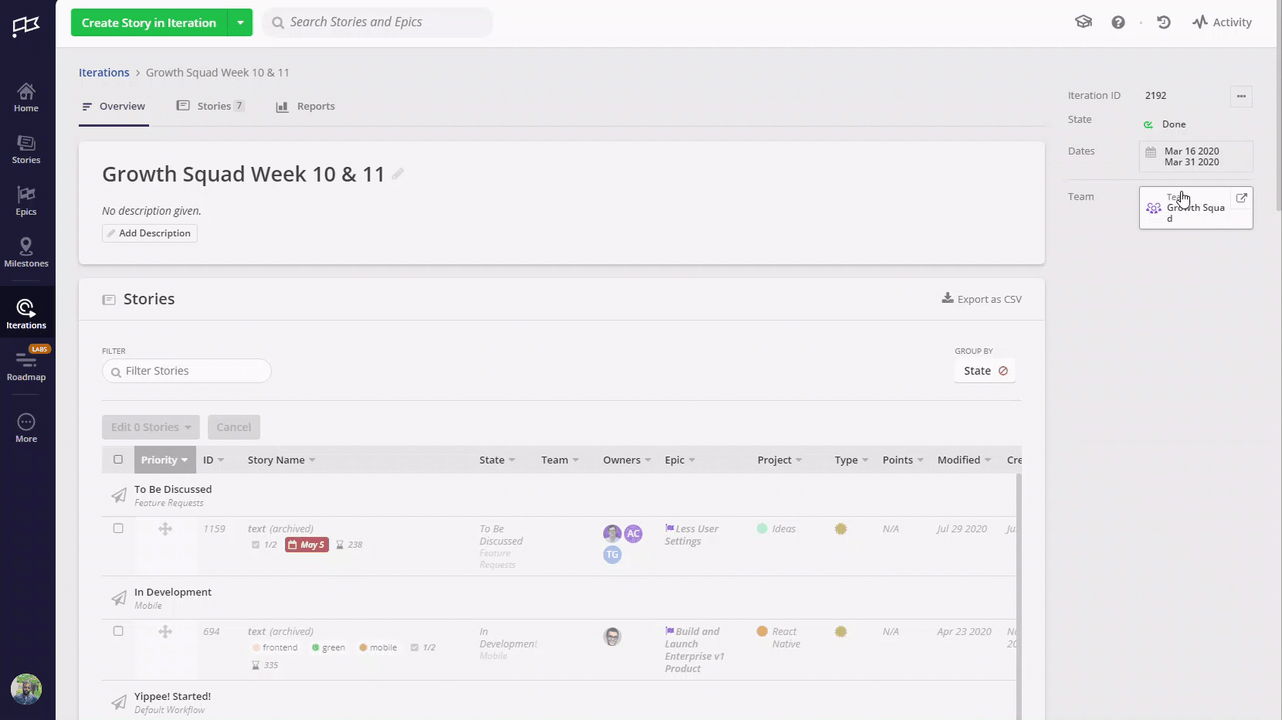Open the Type column dropdown
Image resolution: width=1282 pixels, height=720 pixels.
pos(852,460)
